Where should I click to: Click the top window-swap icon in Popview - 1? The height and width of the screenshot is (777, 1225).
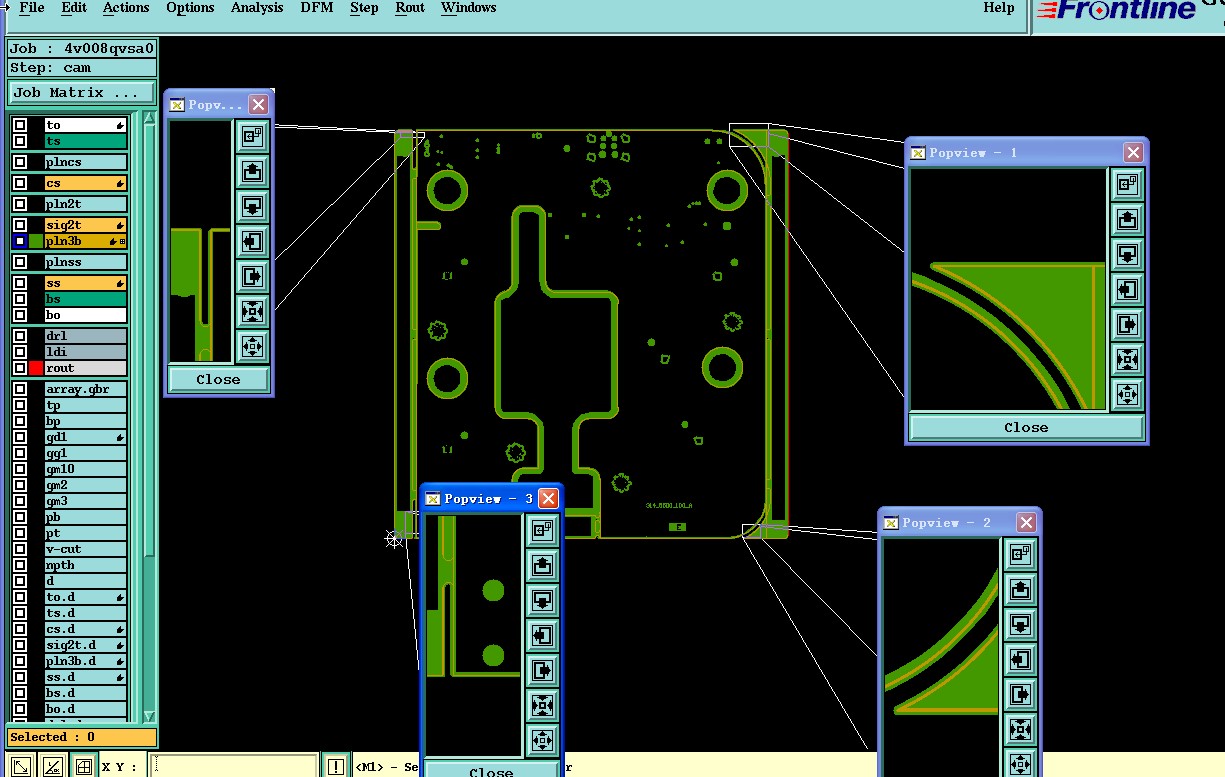[1127, 184]
